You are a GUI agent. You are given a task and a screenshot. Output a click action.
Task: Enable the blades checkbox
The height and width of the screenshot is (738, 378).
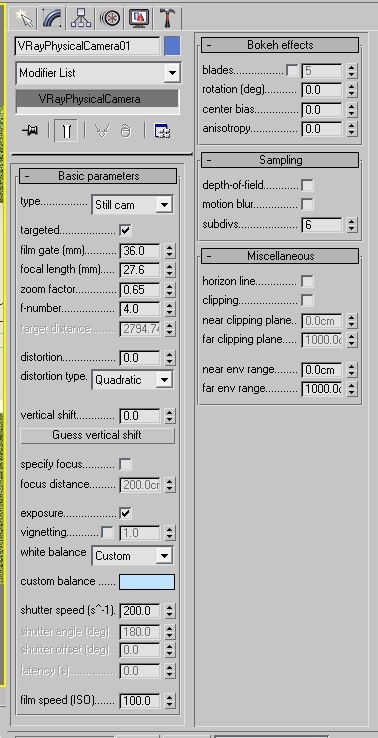(292, 71)
